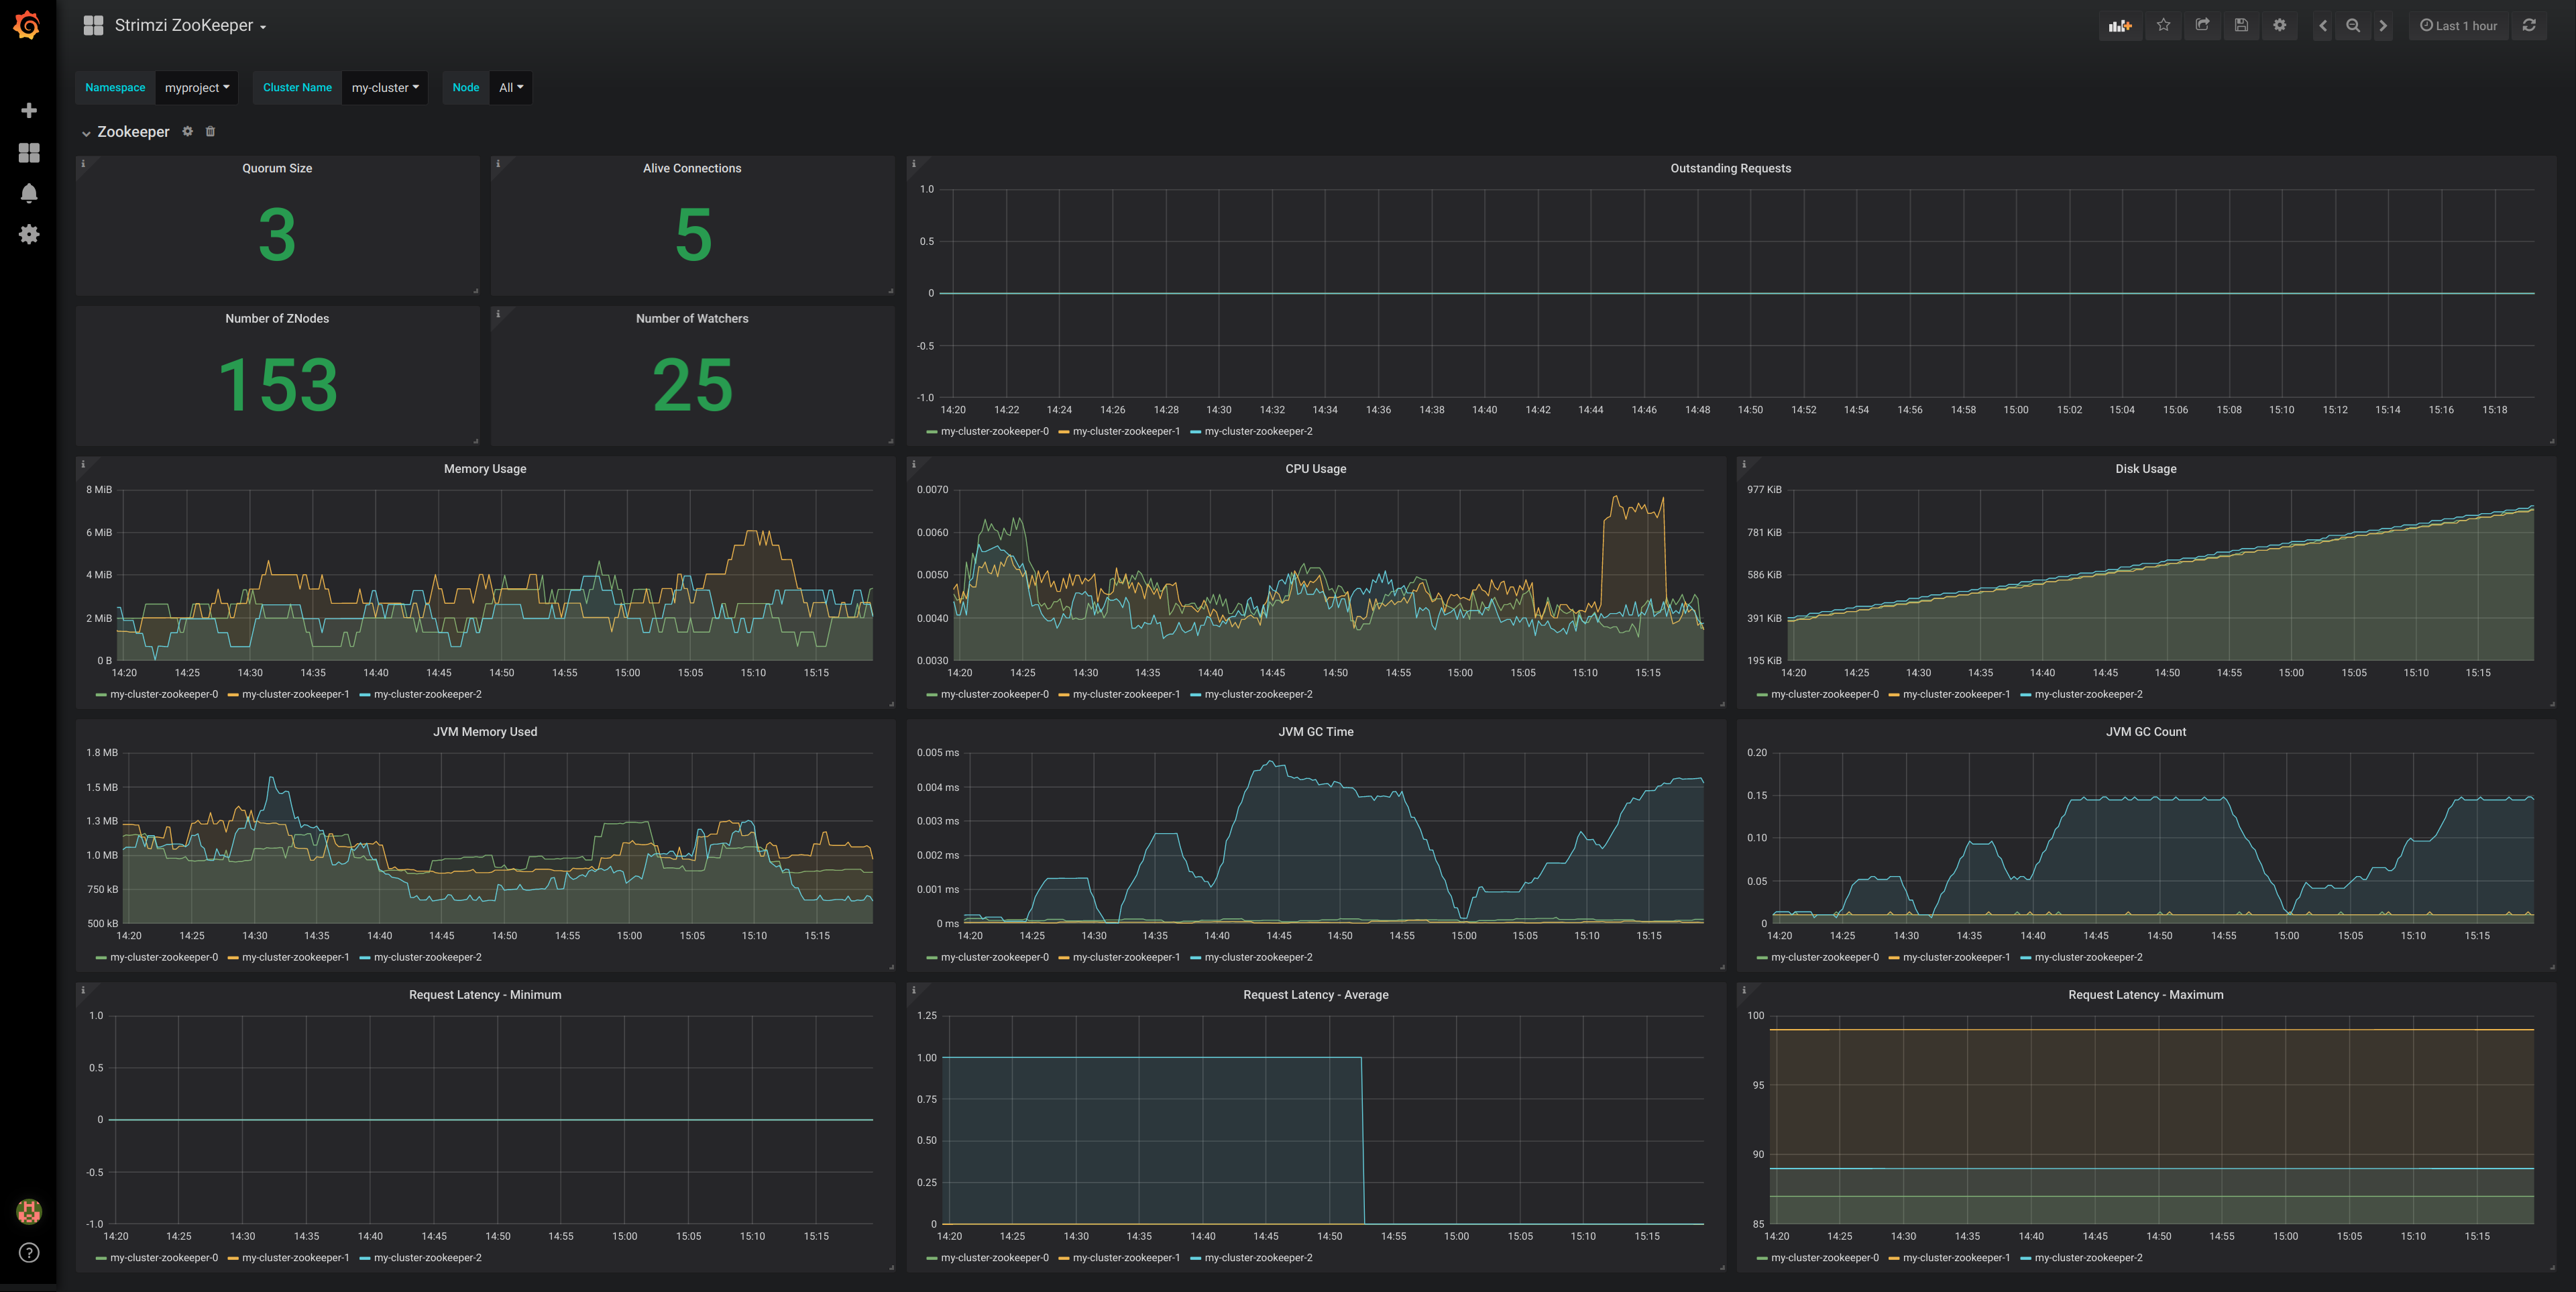Toggle my-cluster-zookeeper-2 in JVM Memory Used legend
This screenshot has height=1292, width=2576.
pos(428,958)
